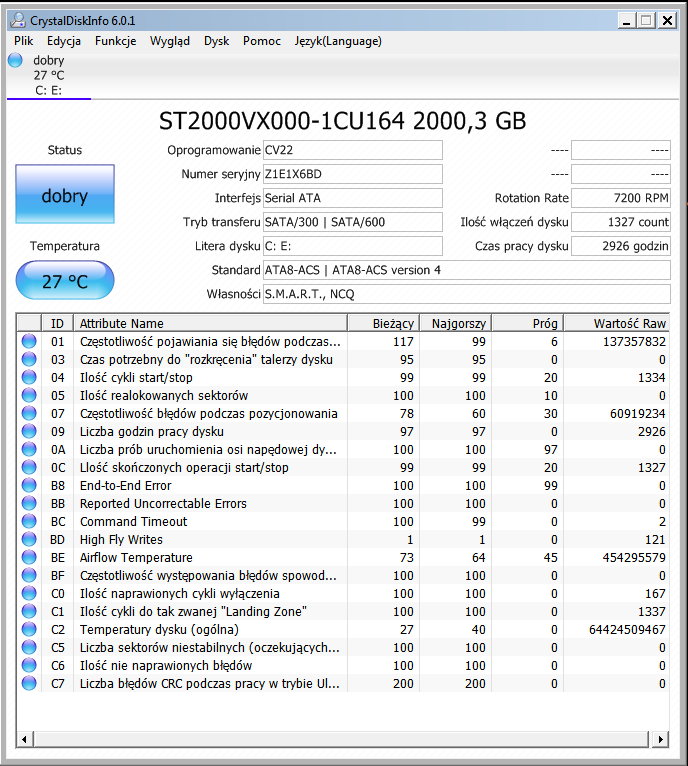The height and width of the screenshot is (766, 688).
Task: Click raw value 64424509467
Action: coord(627,629)
